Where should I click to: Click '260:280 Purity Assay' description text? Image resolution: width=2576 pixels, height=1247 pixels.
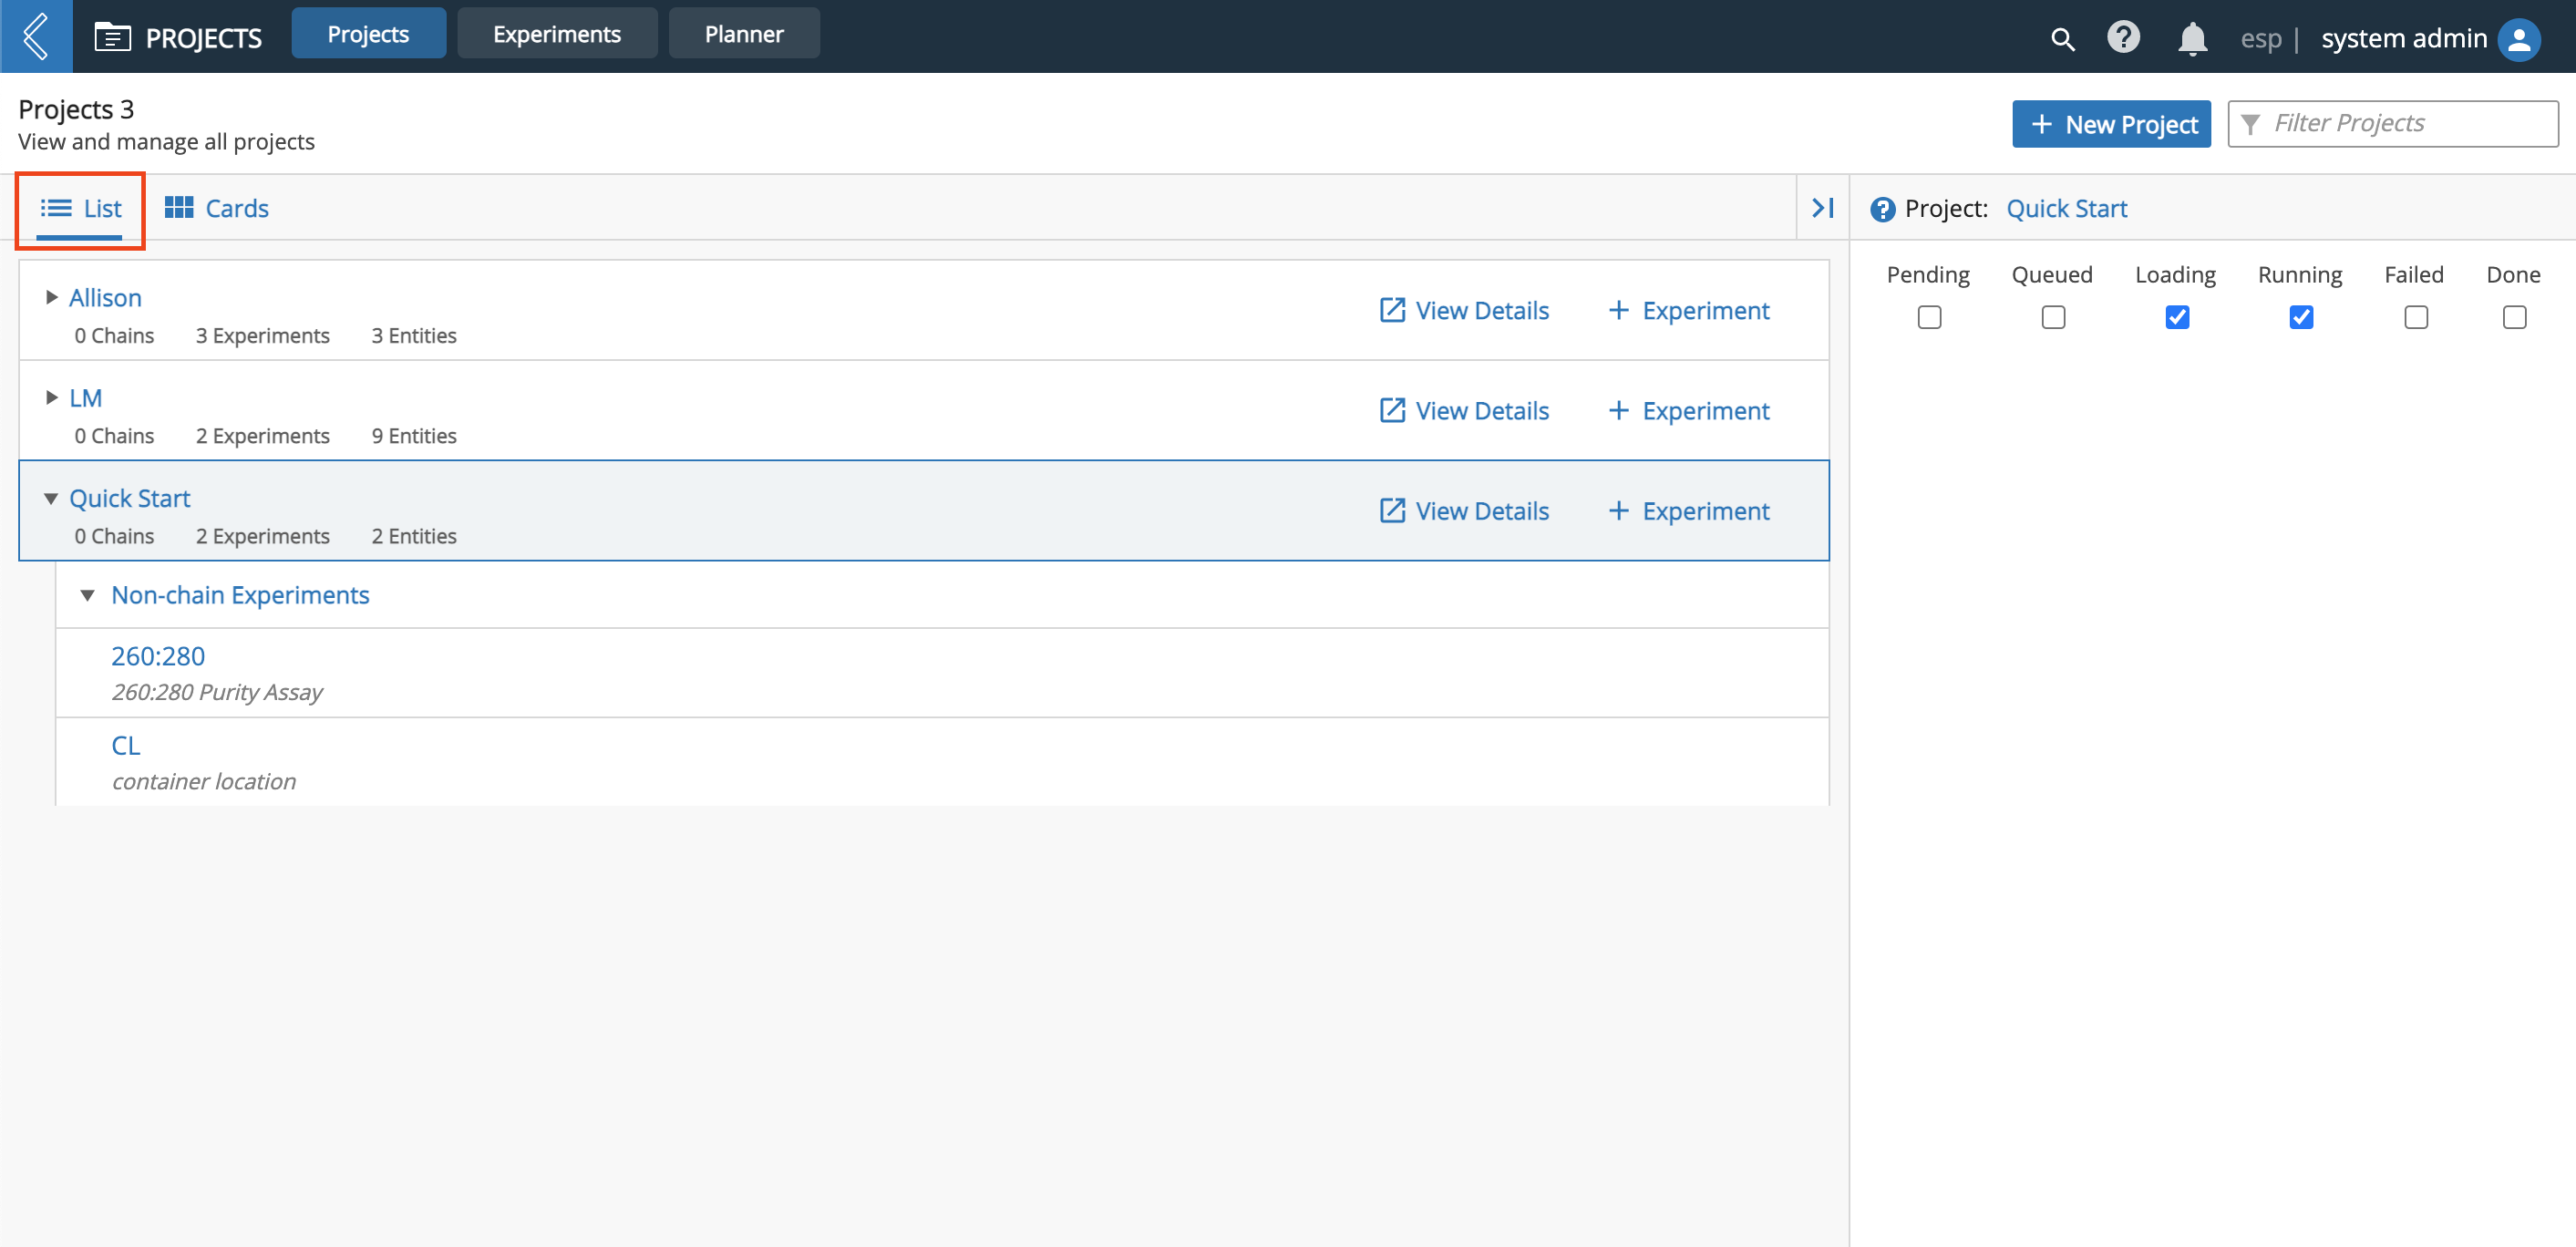(217, 691)
